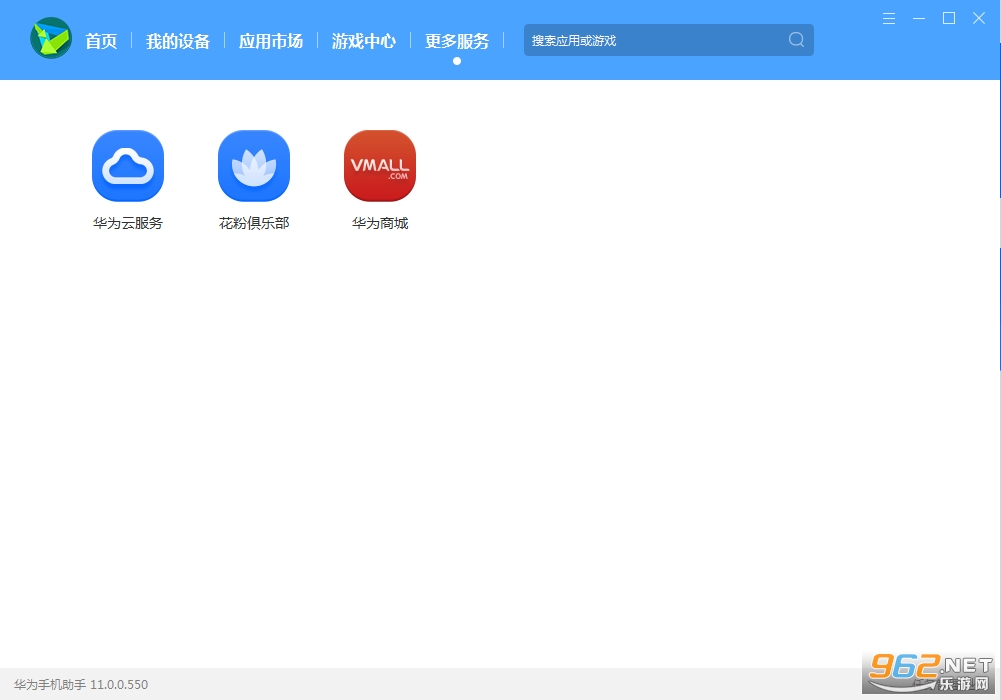Click the HiSuite bird logo
The height and width of the screenshot is (700, 1001).
[x=51, y=39]
